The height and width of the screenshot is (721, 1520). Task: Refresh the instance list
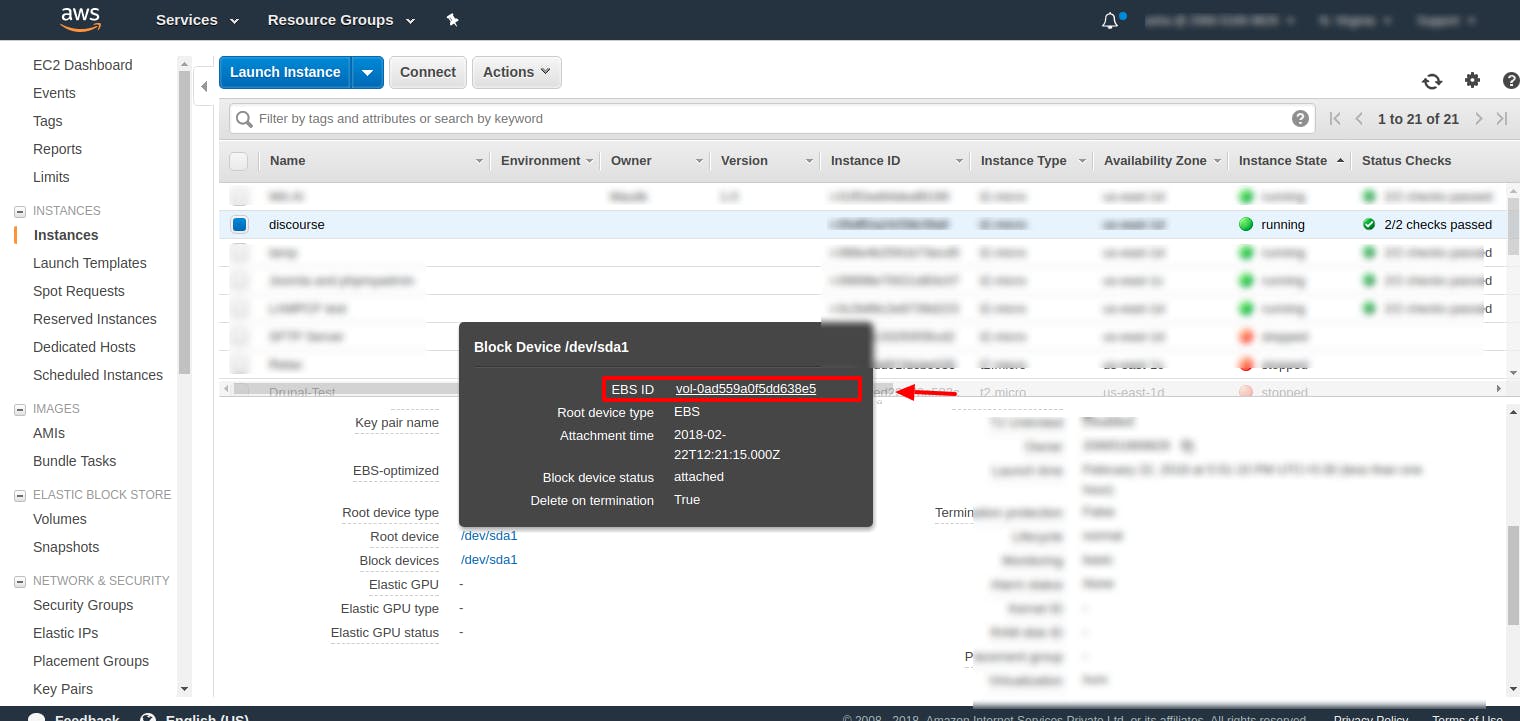tap(1432, 81)
